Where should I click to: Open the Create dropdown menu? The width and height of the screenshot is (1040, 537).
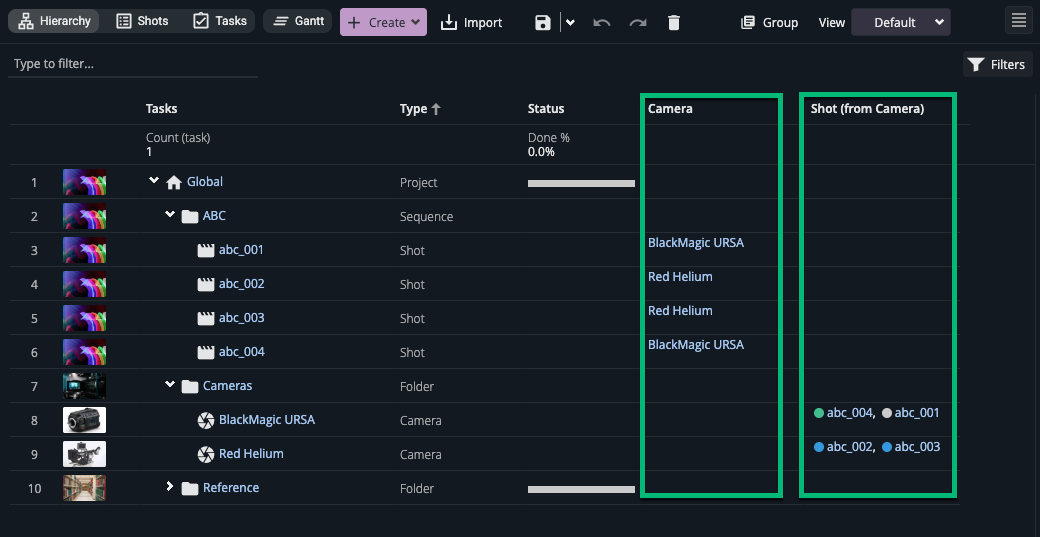[384, 22]
